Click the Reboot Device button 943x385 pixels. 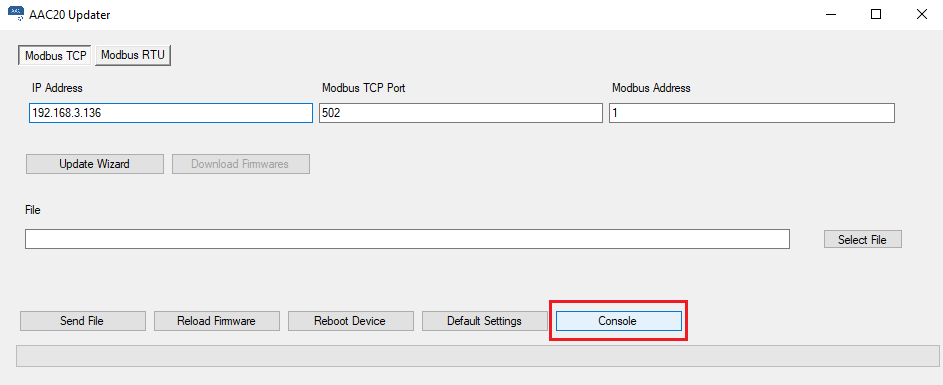(x=351, y=321)
